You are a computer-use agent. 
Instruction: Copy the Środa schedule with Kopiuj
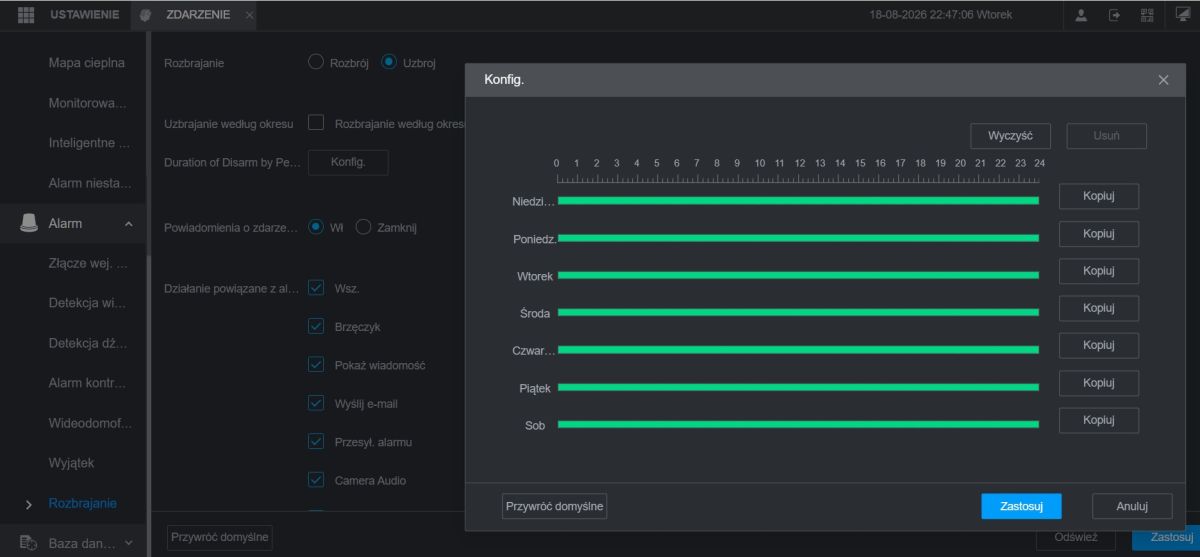1098,308
